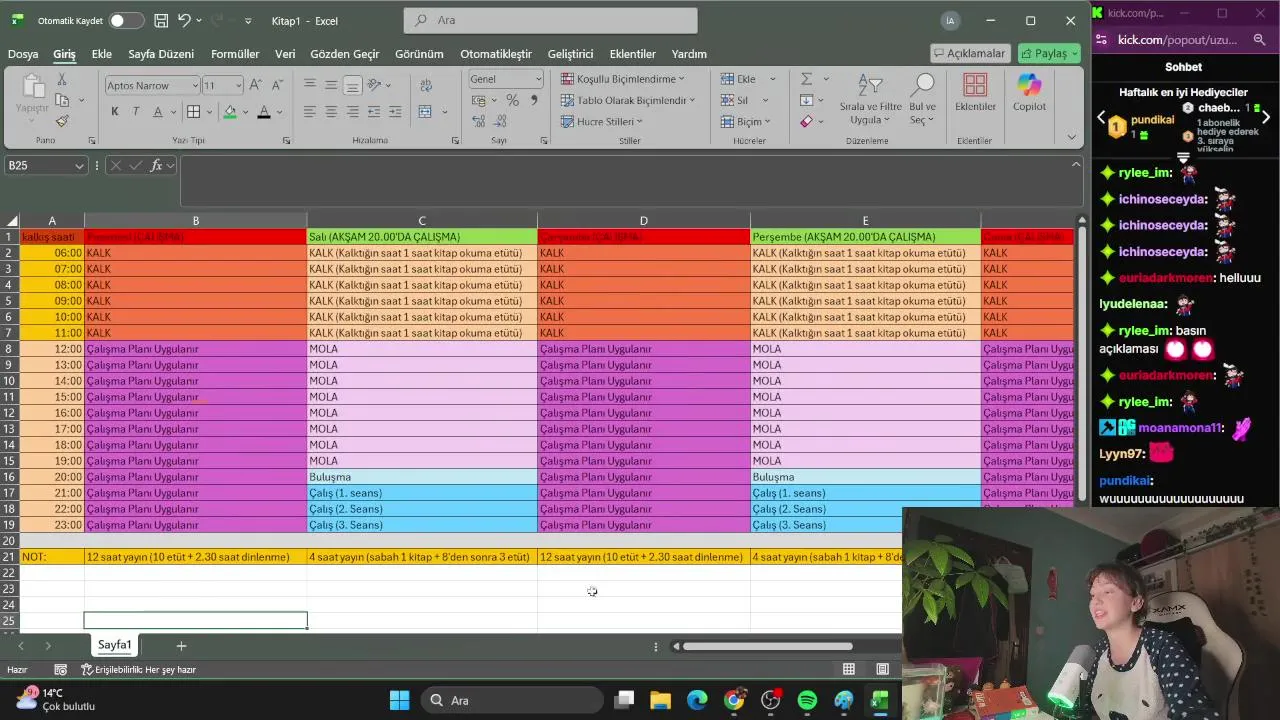Open Hücre Stilleri gallery
The width and height of the screenshot is (1280, 720).
[x=602, y=122]
